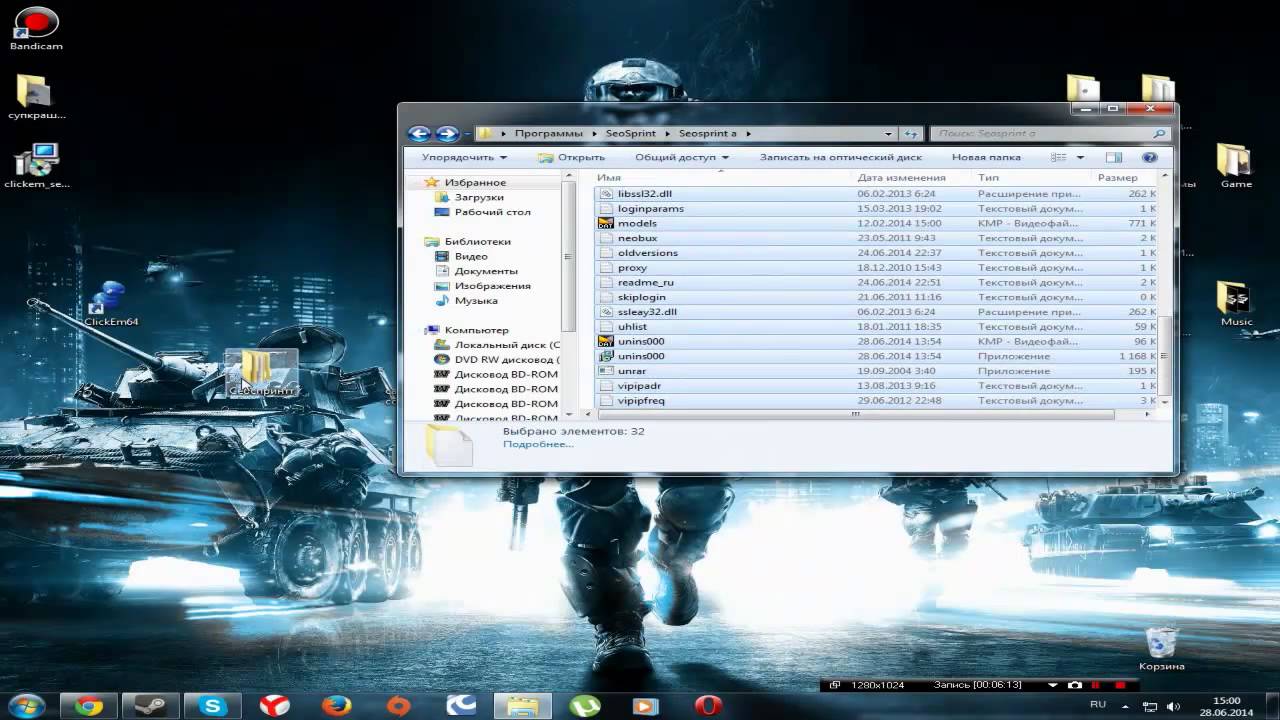Select Компьютер in the navigation pane
This screenshot has height=720, width=1280.
click(476, 330)
